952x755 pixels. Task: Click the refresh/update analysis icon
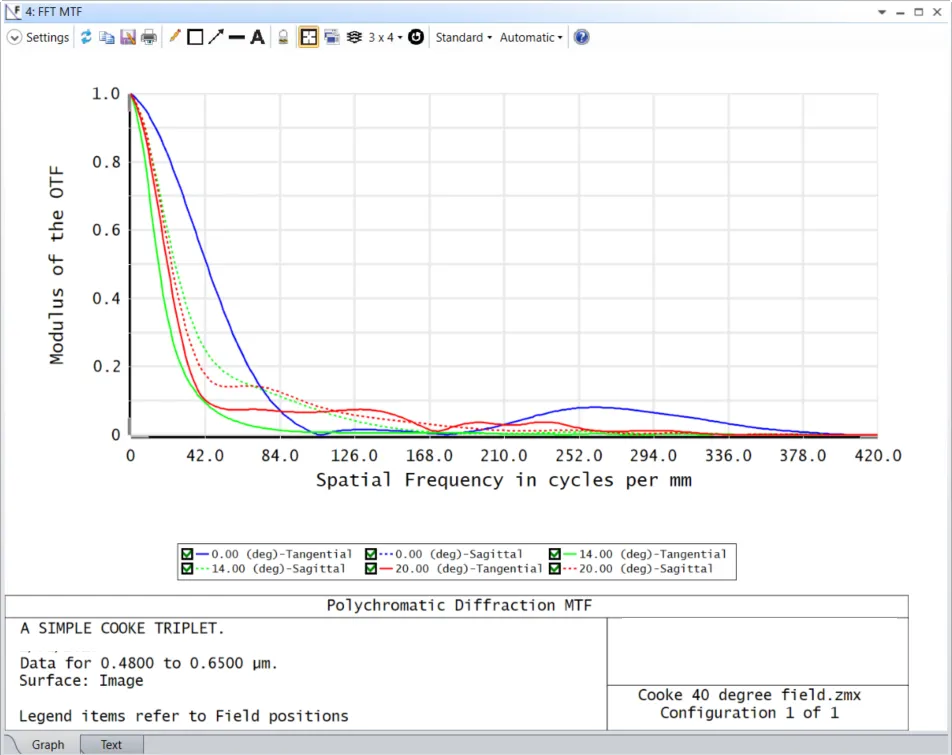click(x=86, y=37)
